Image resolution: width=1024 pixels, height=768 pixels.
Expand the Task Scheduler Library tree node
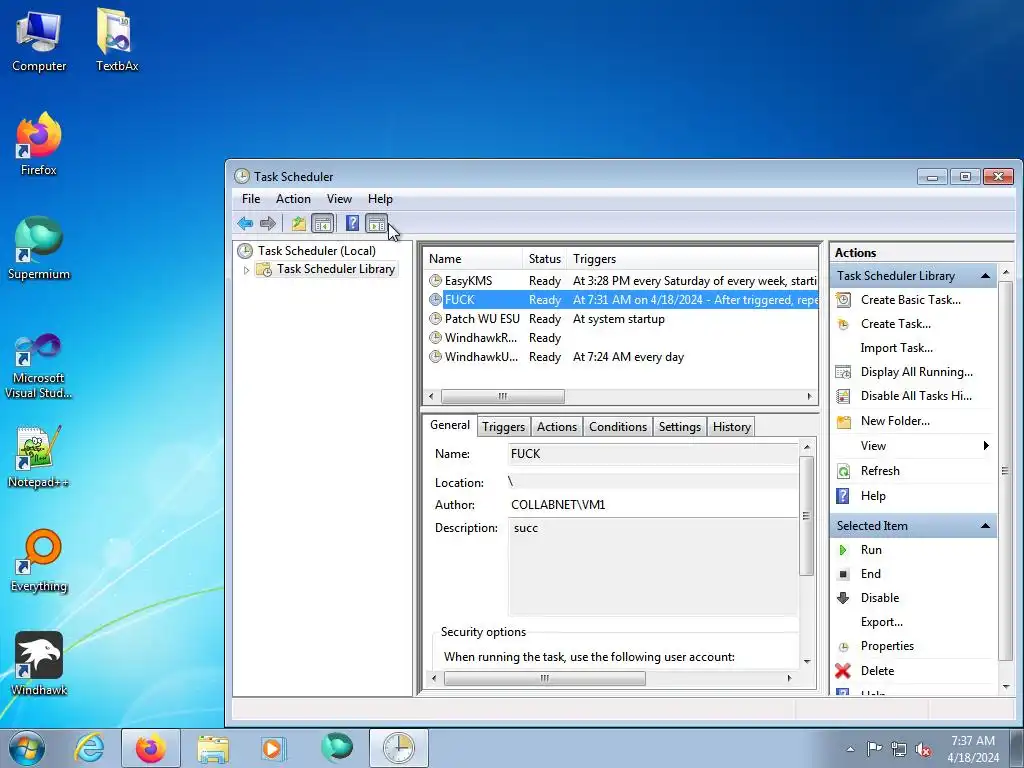(246, 270)
